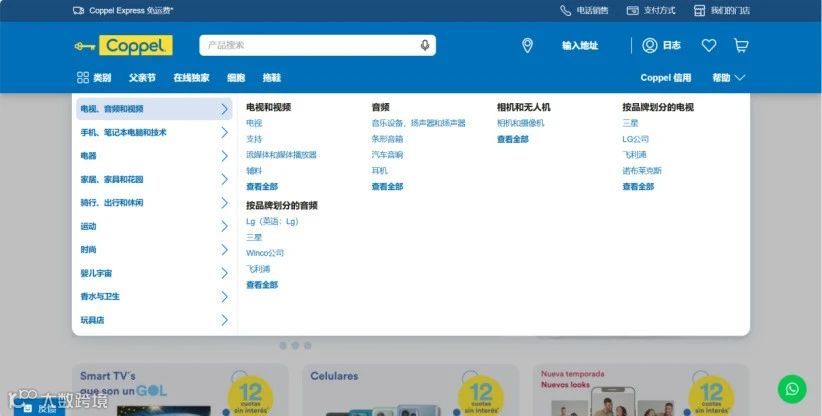Expand the 帮助 dropdown
The image size is (822, 416).
click(x=728, y=78)
